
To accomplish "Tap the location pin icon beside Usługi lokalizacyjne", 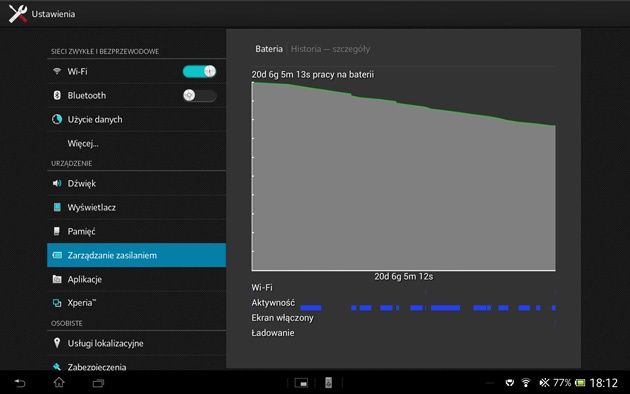I will pyautogui.click(x=57, y=343).
